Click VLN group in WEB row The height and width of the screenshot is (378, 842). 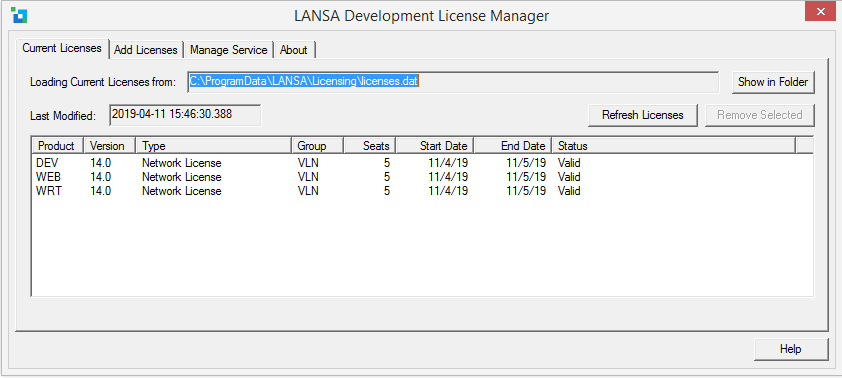point(308,177)
